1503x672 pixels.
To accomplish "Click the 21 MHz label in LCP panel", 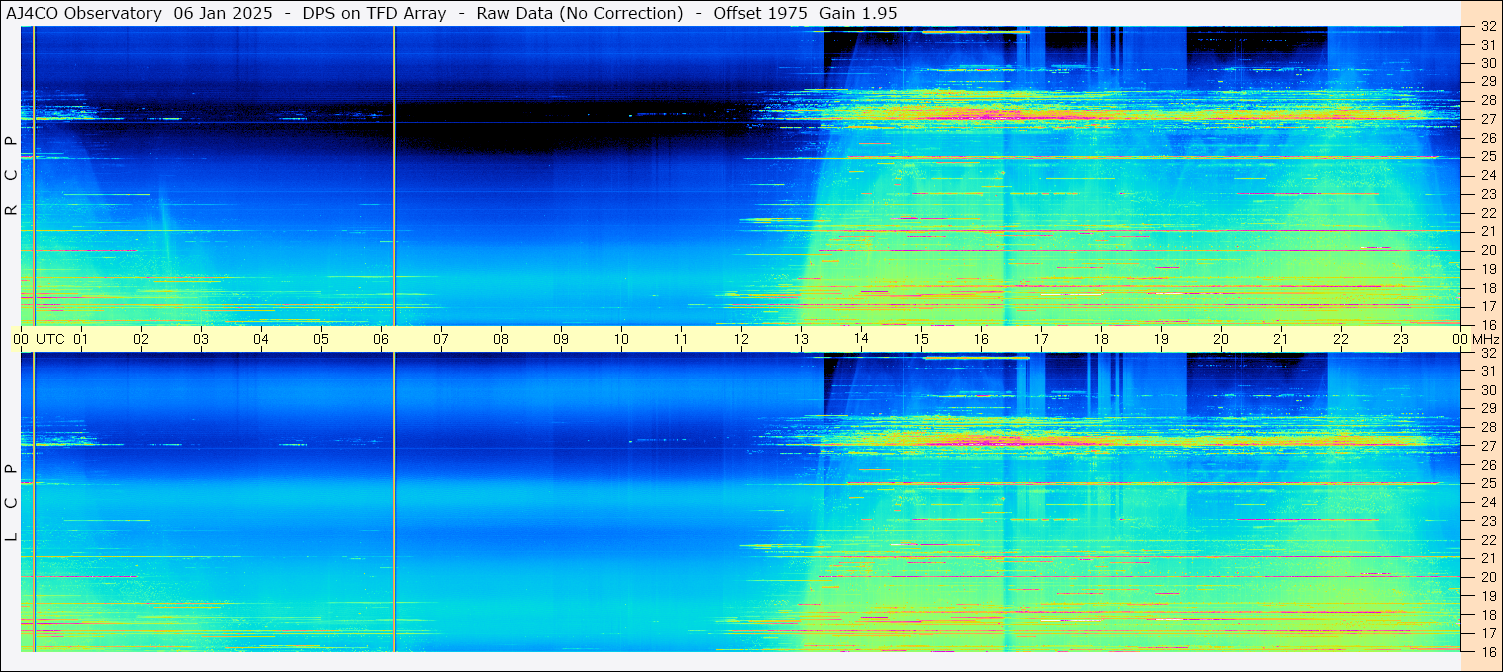I will 1488,558.
